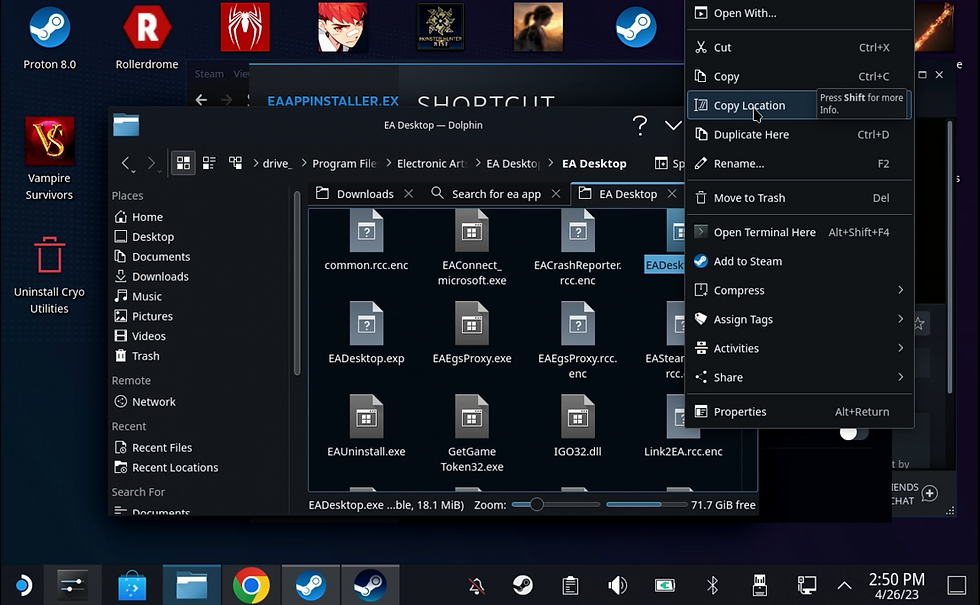Select EACrashReporter.rcc.enc file
Viewport: 980px width, 605px height.
point(578,248)
